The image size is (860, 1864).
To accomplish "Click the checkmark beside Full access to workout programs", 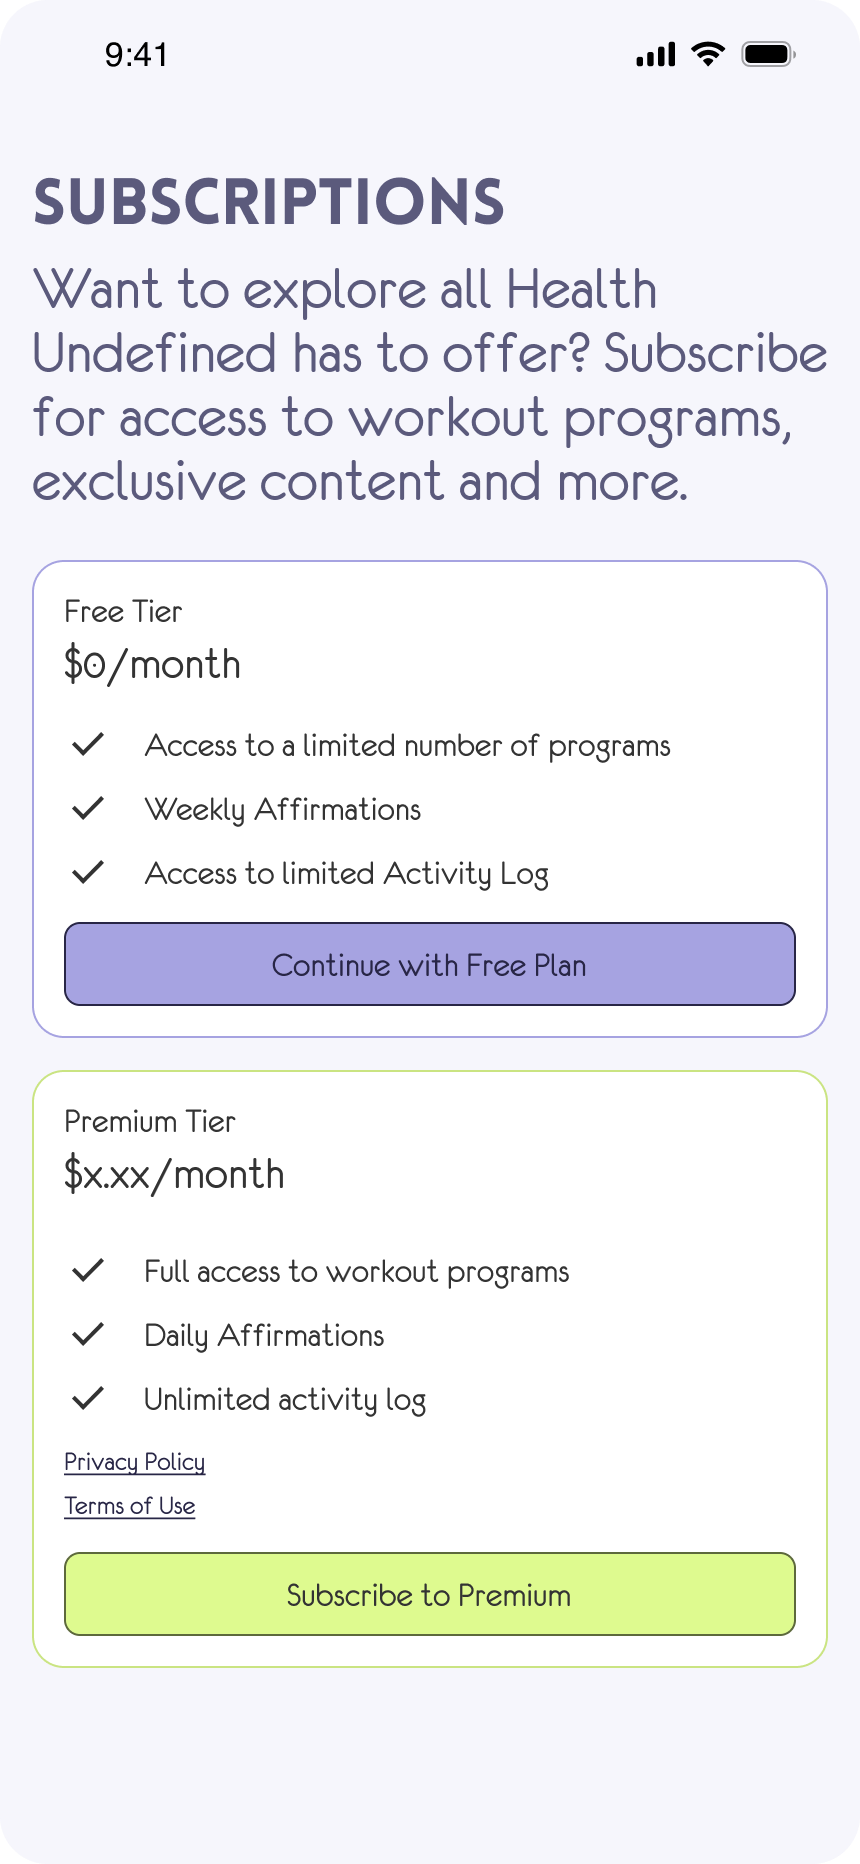I will [x=89, y=1269].
